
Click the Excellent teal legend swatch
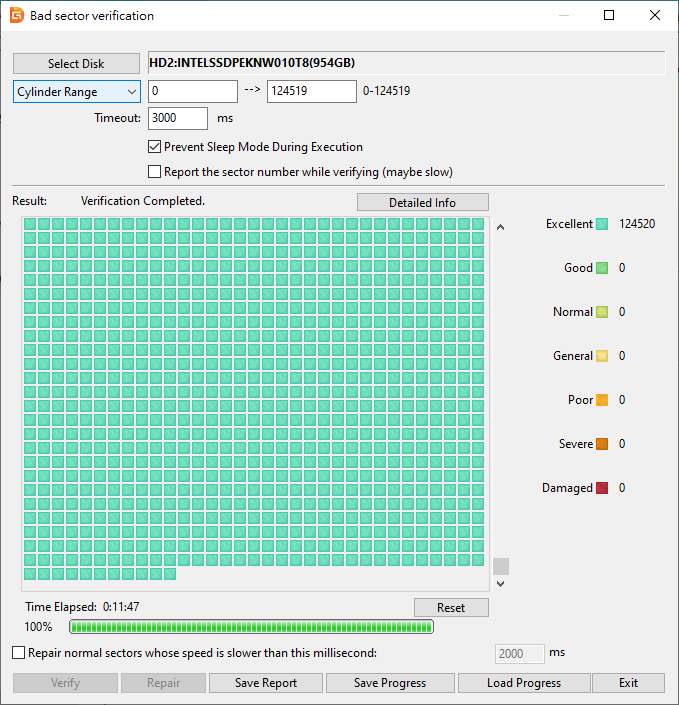pos(602,224)
